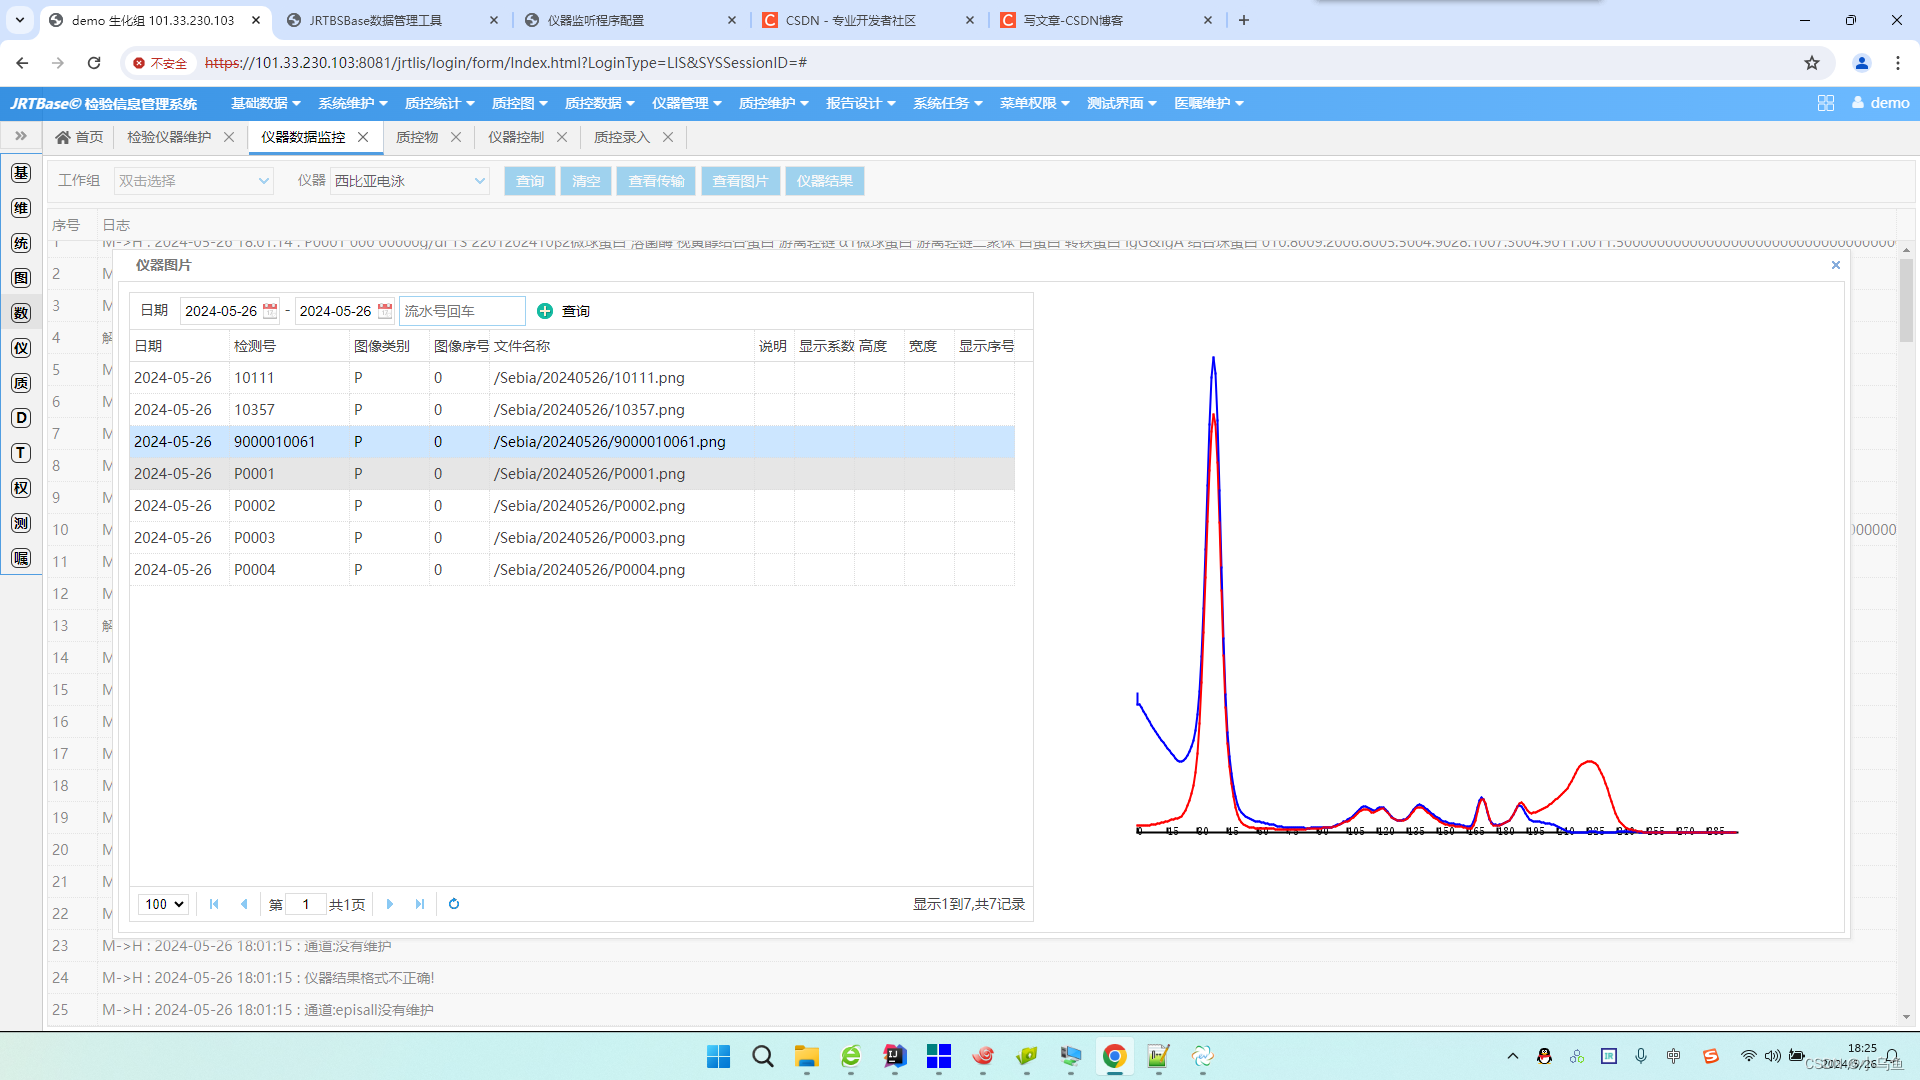Select the row for P0002.png

tap(572, 506)
